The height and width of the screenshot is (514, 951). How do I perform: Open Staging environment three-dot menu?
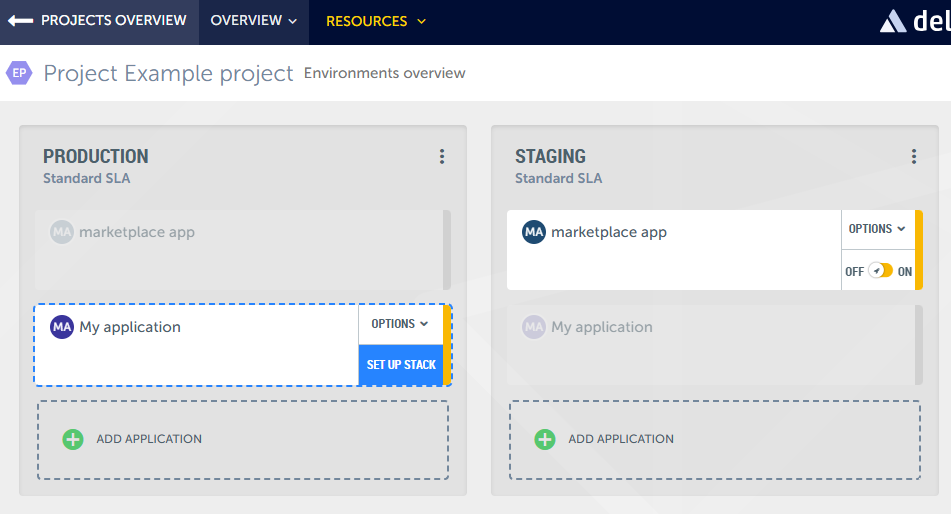click(x=914, y=156)
